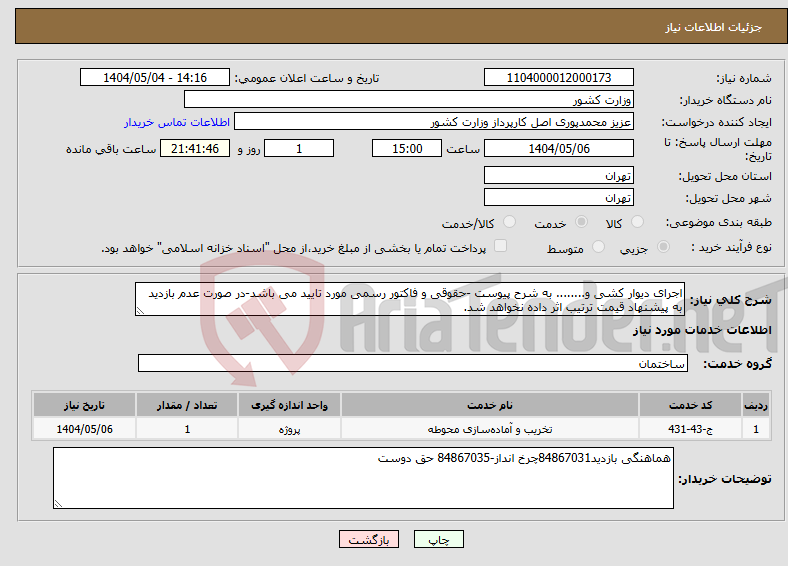Click the description textarea resize handle
The width and height of the screenshot is (788, 566).
tap(140, 311)
